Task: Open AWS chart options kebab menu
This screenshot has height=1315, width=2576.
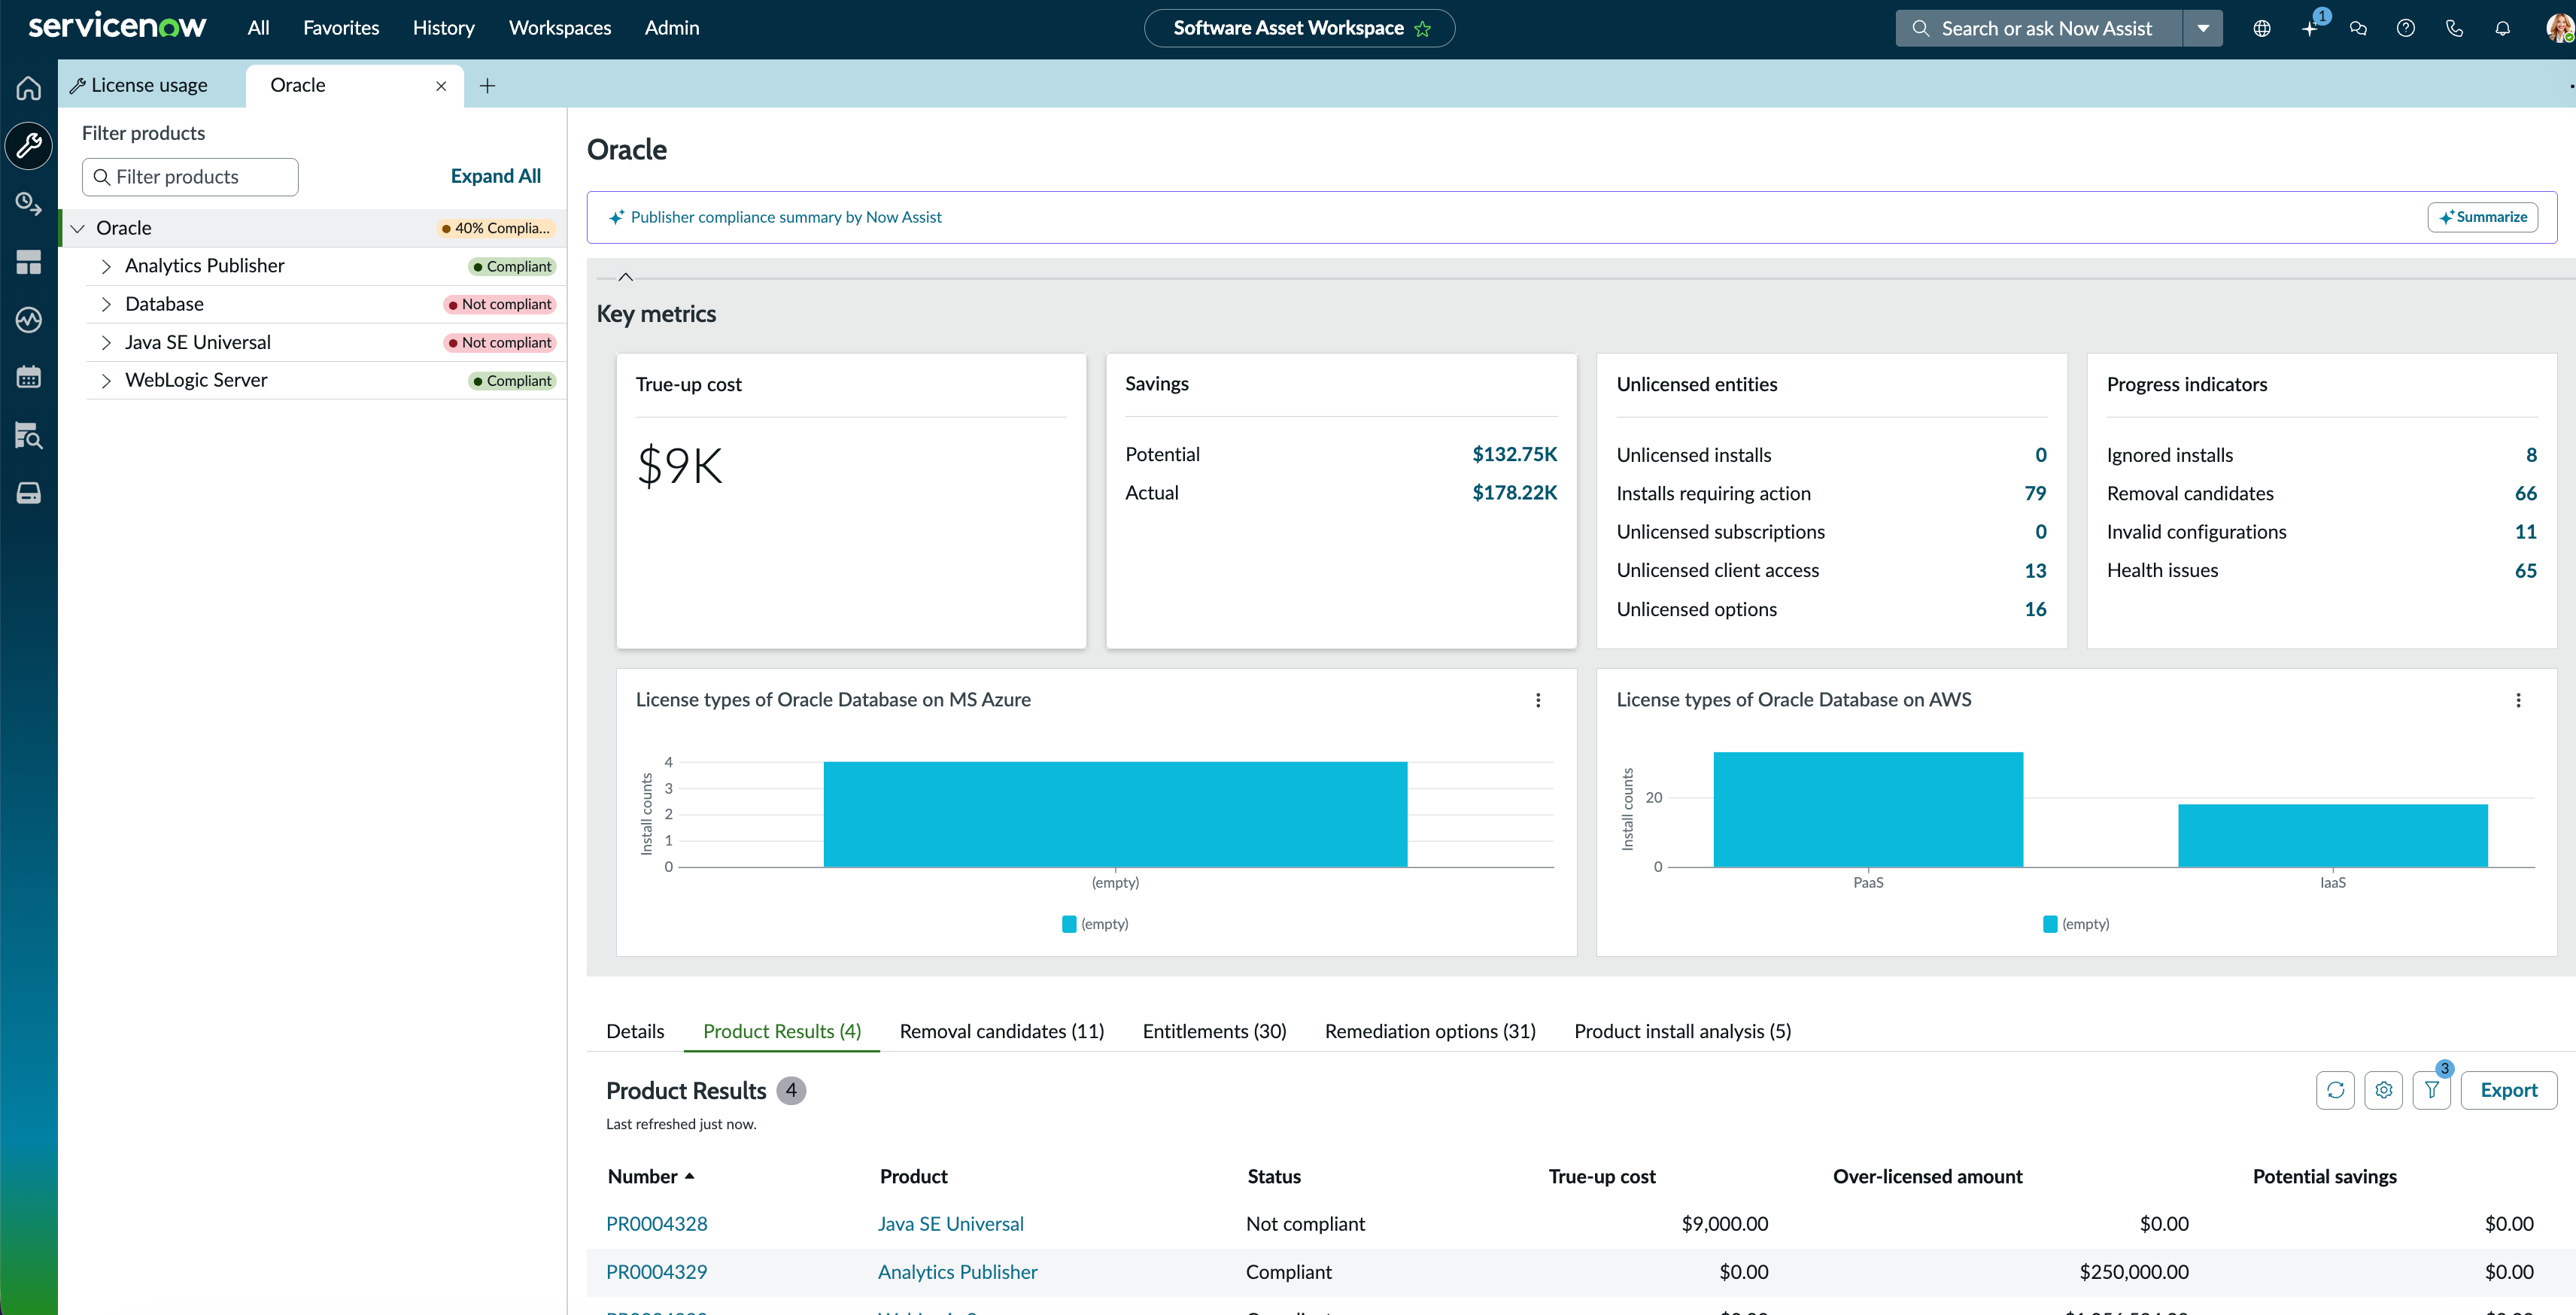Action: (2519, 700)
